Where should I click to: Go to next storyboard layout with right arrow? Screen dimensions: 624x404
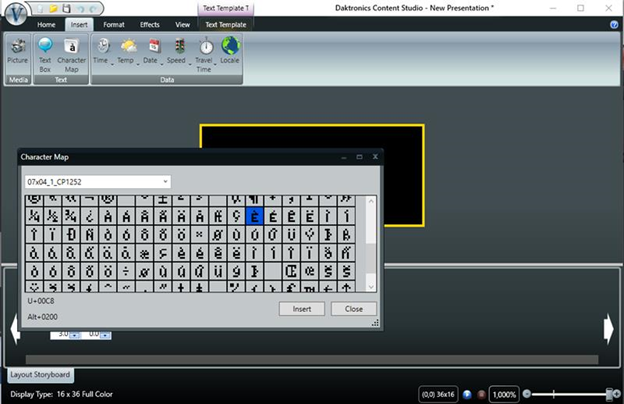(x=609, y=329)
